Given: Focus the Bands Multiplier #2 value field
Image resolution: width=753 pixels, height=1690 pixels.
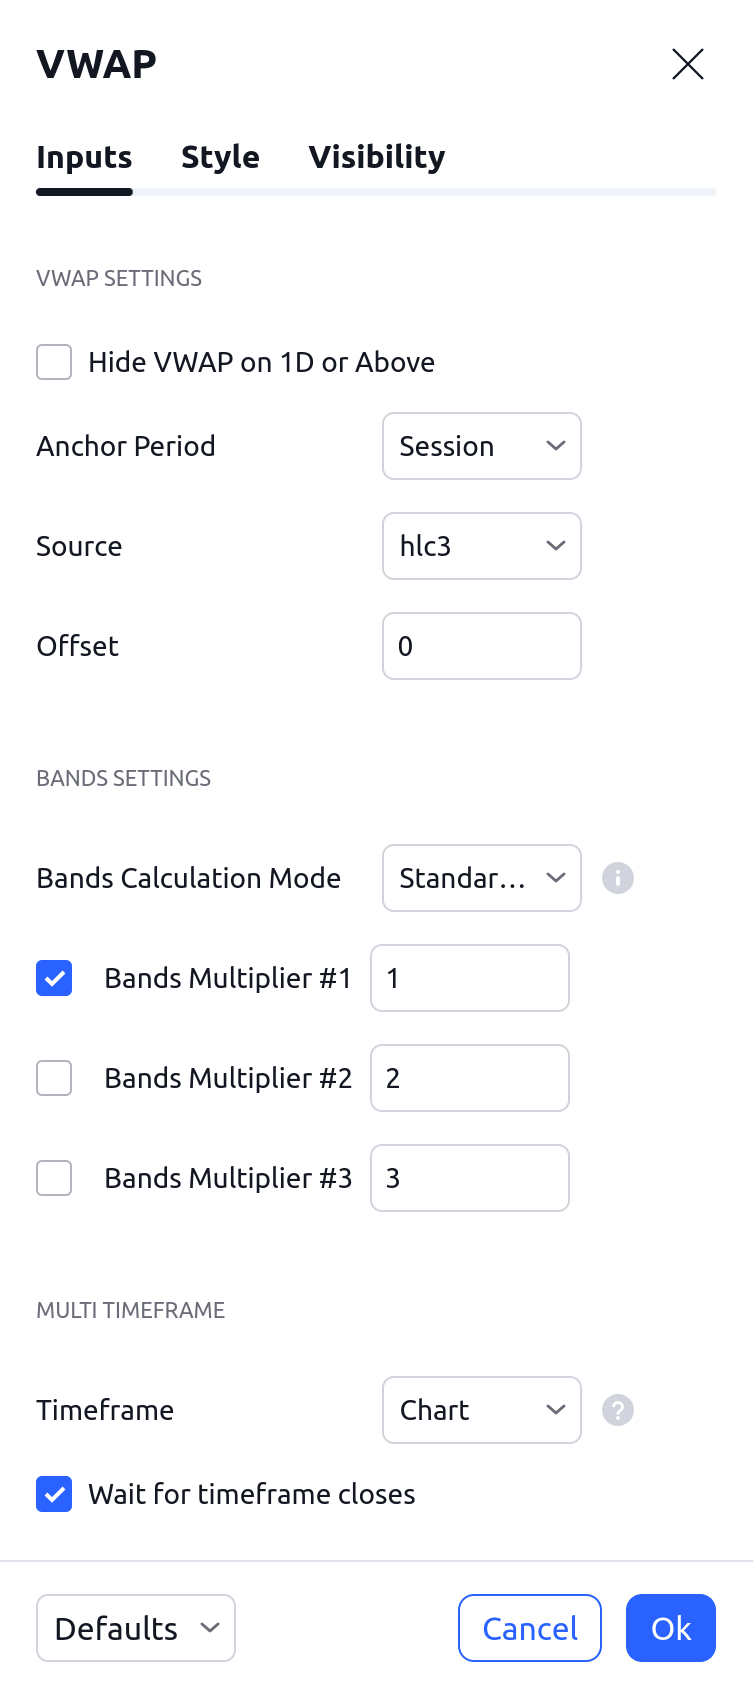Looking at the screenshot, I should pos(469,1078).
